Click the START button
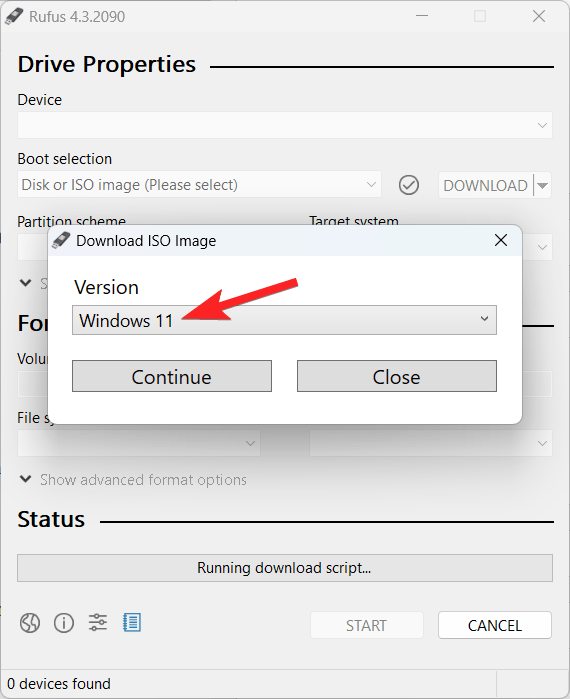Screen dimensions: 570x699 (x=366, y=625)
